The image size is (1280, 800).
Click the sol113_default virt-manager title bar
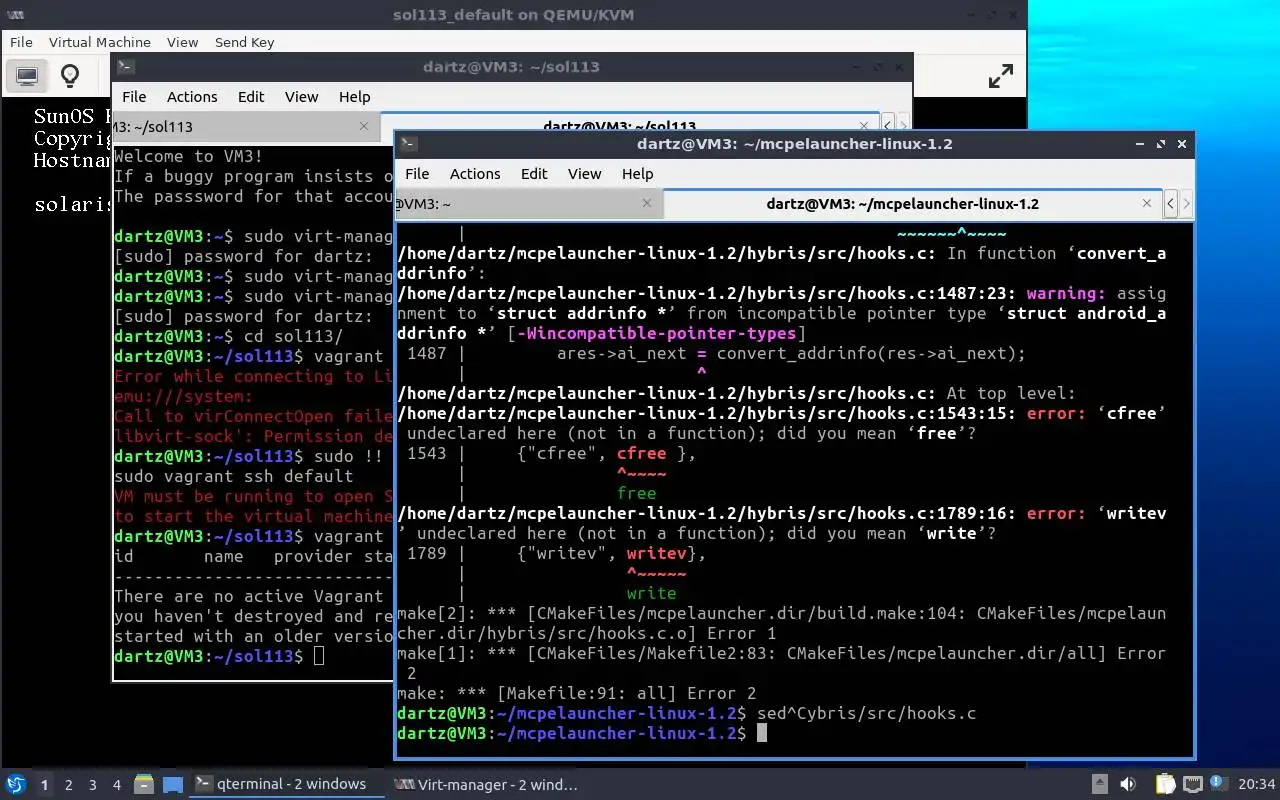coord(513,14)
